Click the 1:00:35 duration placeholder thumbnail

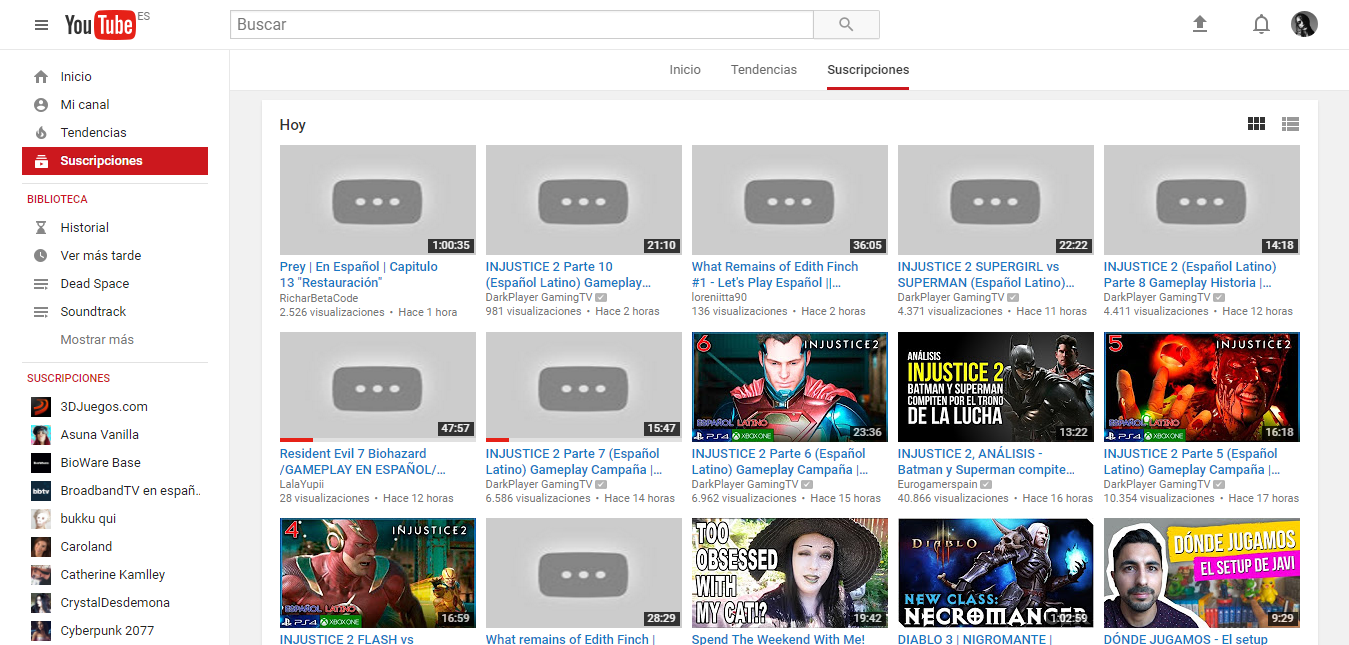click(378, 200)
